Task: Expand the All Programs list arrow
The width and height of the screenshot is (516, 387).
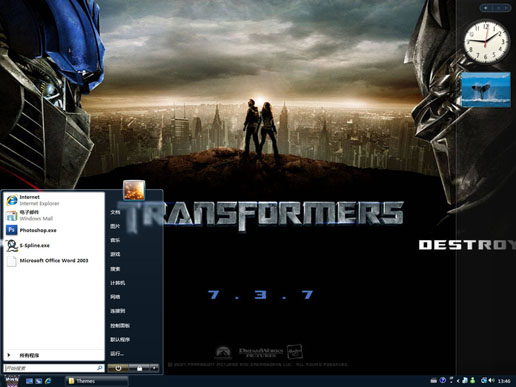Action: (x=9, y=355)
